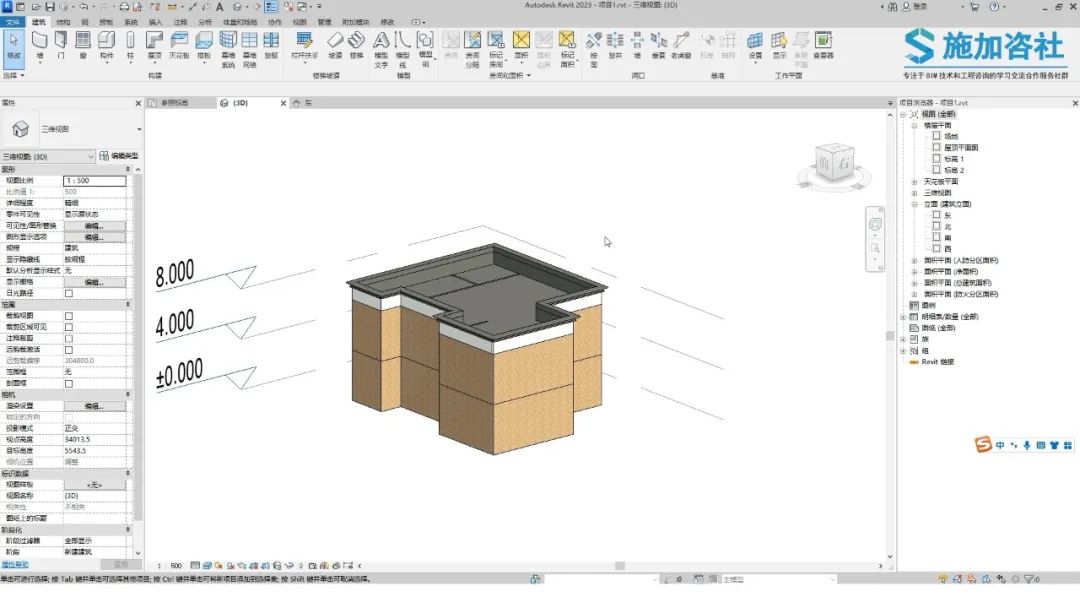Click the Shaft (竖井) opening tool
The width and height of the screenshot is (1080, 608).
pos(615,45)
